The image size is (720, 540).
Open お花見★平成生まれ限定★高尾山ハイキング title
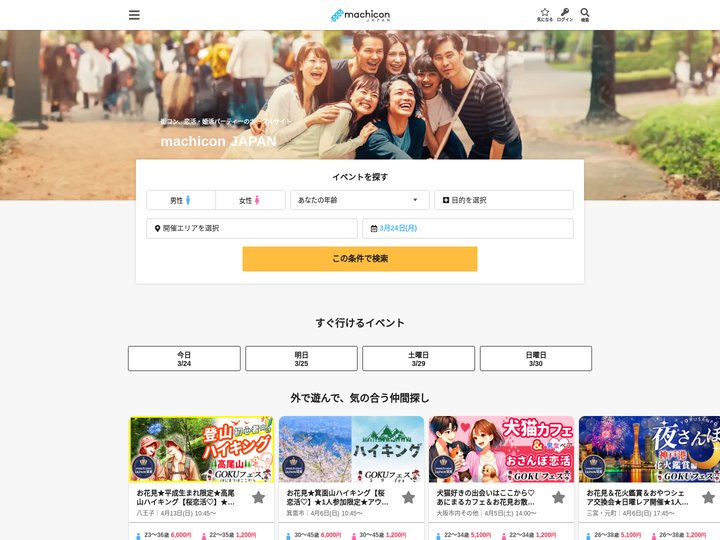pos(186,497)
